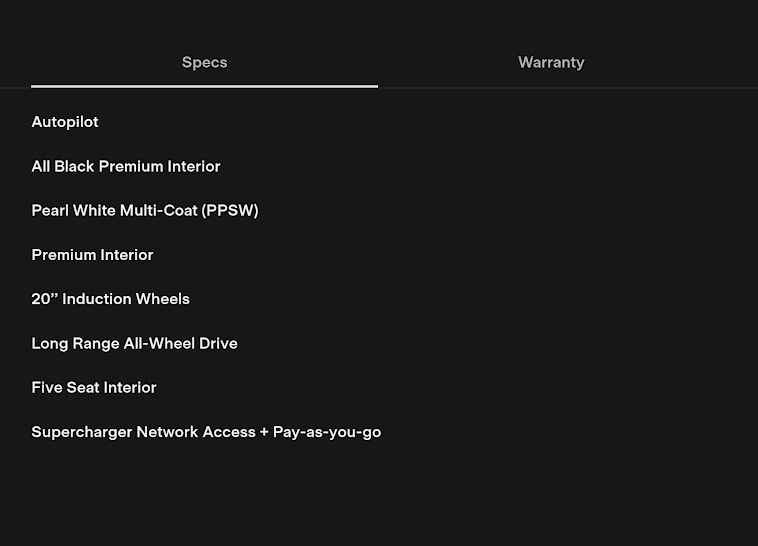Select All Black Premium Interior entry

(x=126, y=166)
